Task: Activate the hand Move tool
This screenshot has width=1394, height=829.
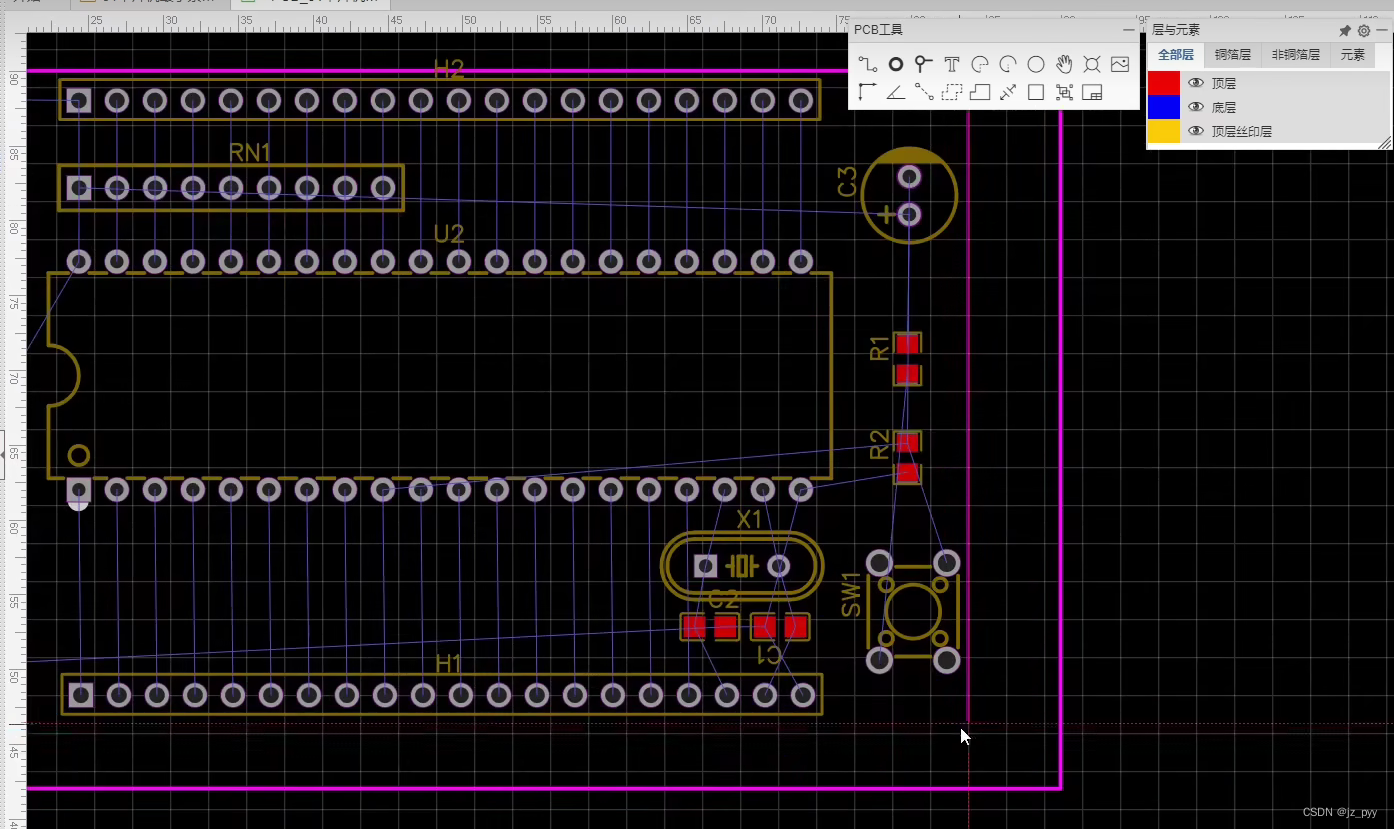Action: 1064,64
